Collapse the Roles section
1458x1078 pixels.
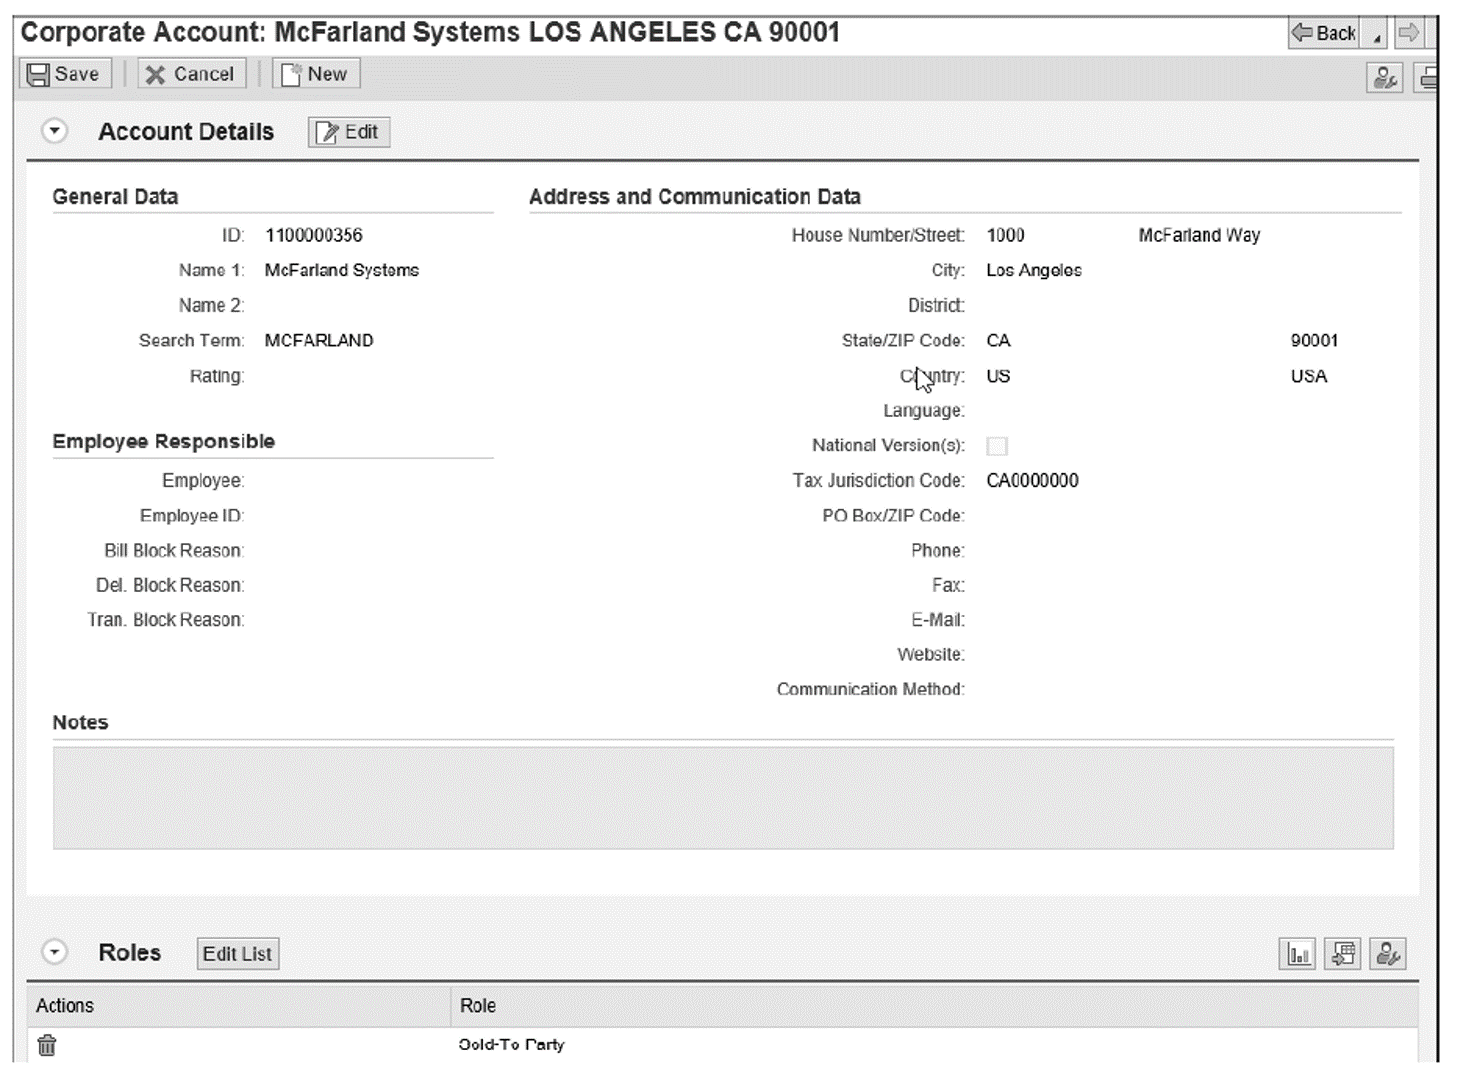point(54,951)
